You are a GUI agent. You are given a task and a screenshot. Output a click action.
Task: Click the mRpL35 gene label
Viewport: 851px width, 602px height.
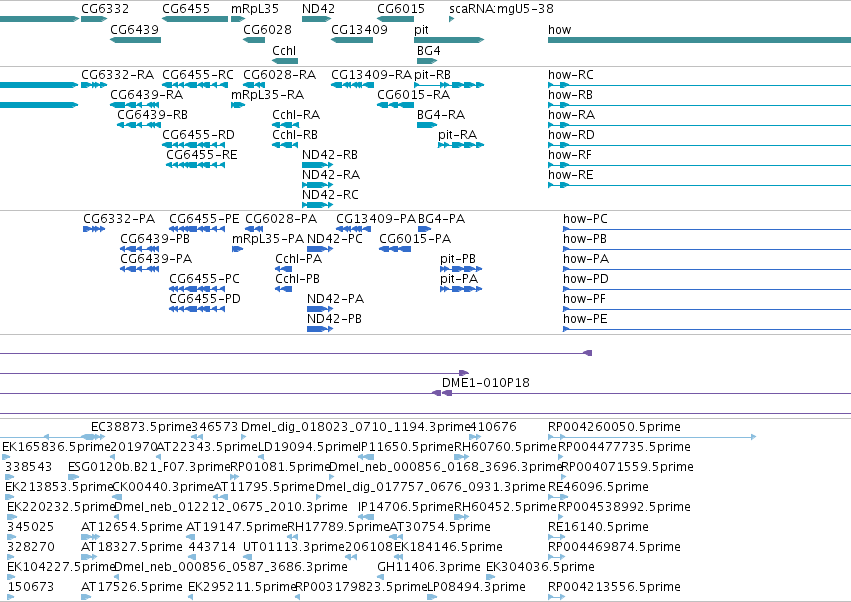coord(255,9)
